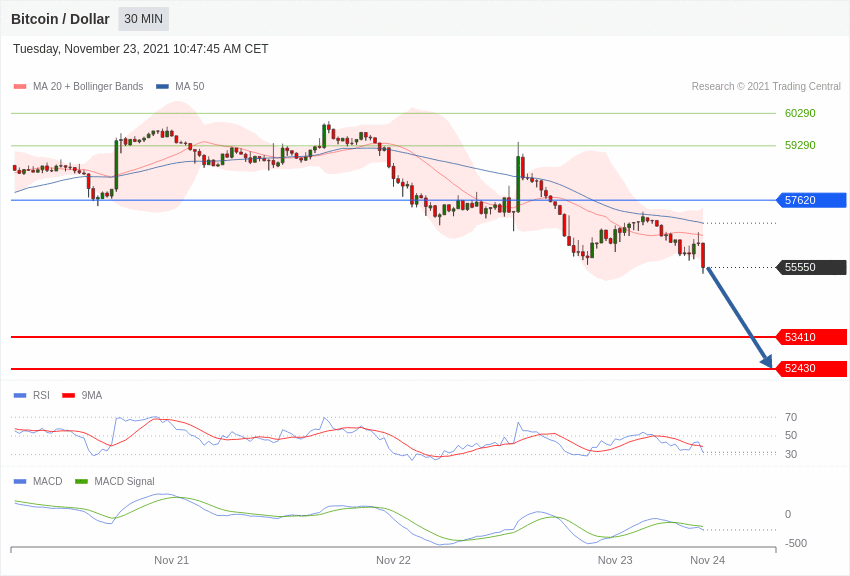Click the blue 57620 pivot price tag
The image size is (850, 576).
812,200
